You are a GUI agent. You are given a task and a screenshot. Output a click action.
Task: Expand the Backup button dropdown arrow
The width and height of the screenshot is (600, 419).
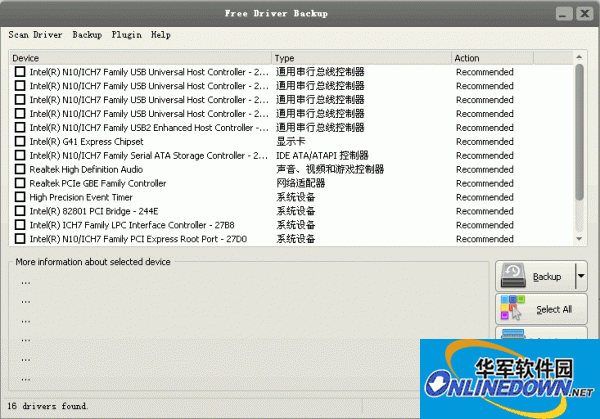point(581,276)
